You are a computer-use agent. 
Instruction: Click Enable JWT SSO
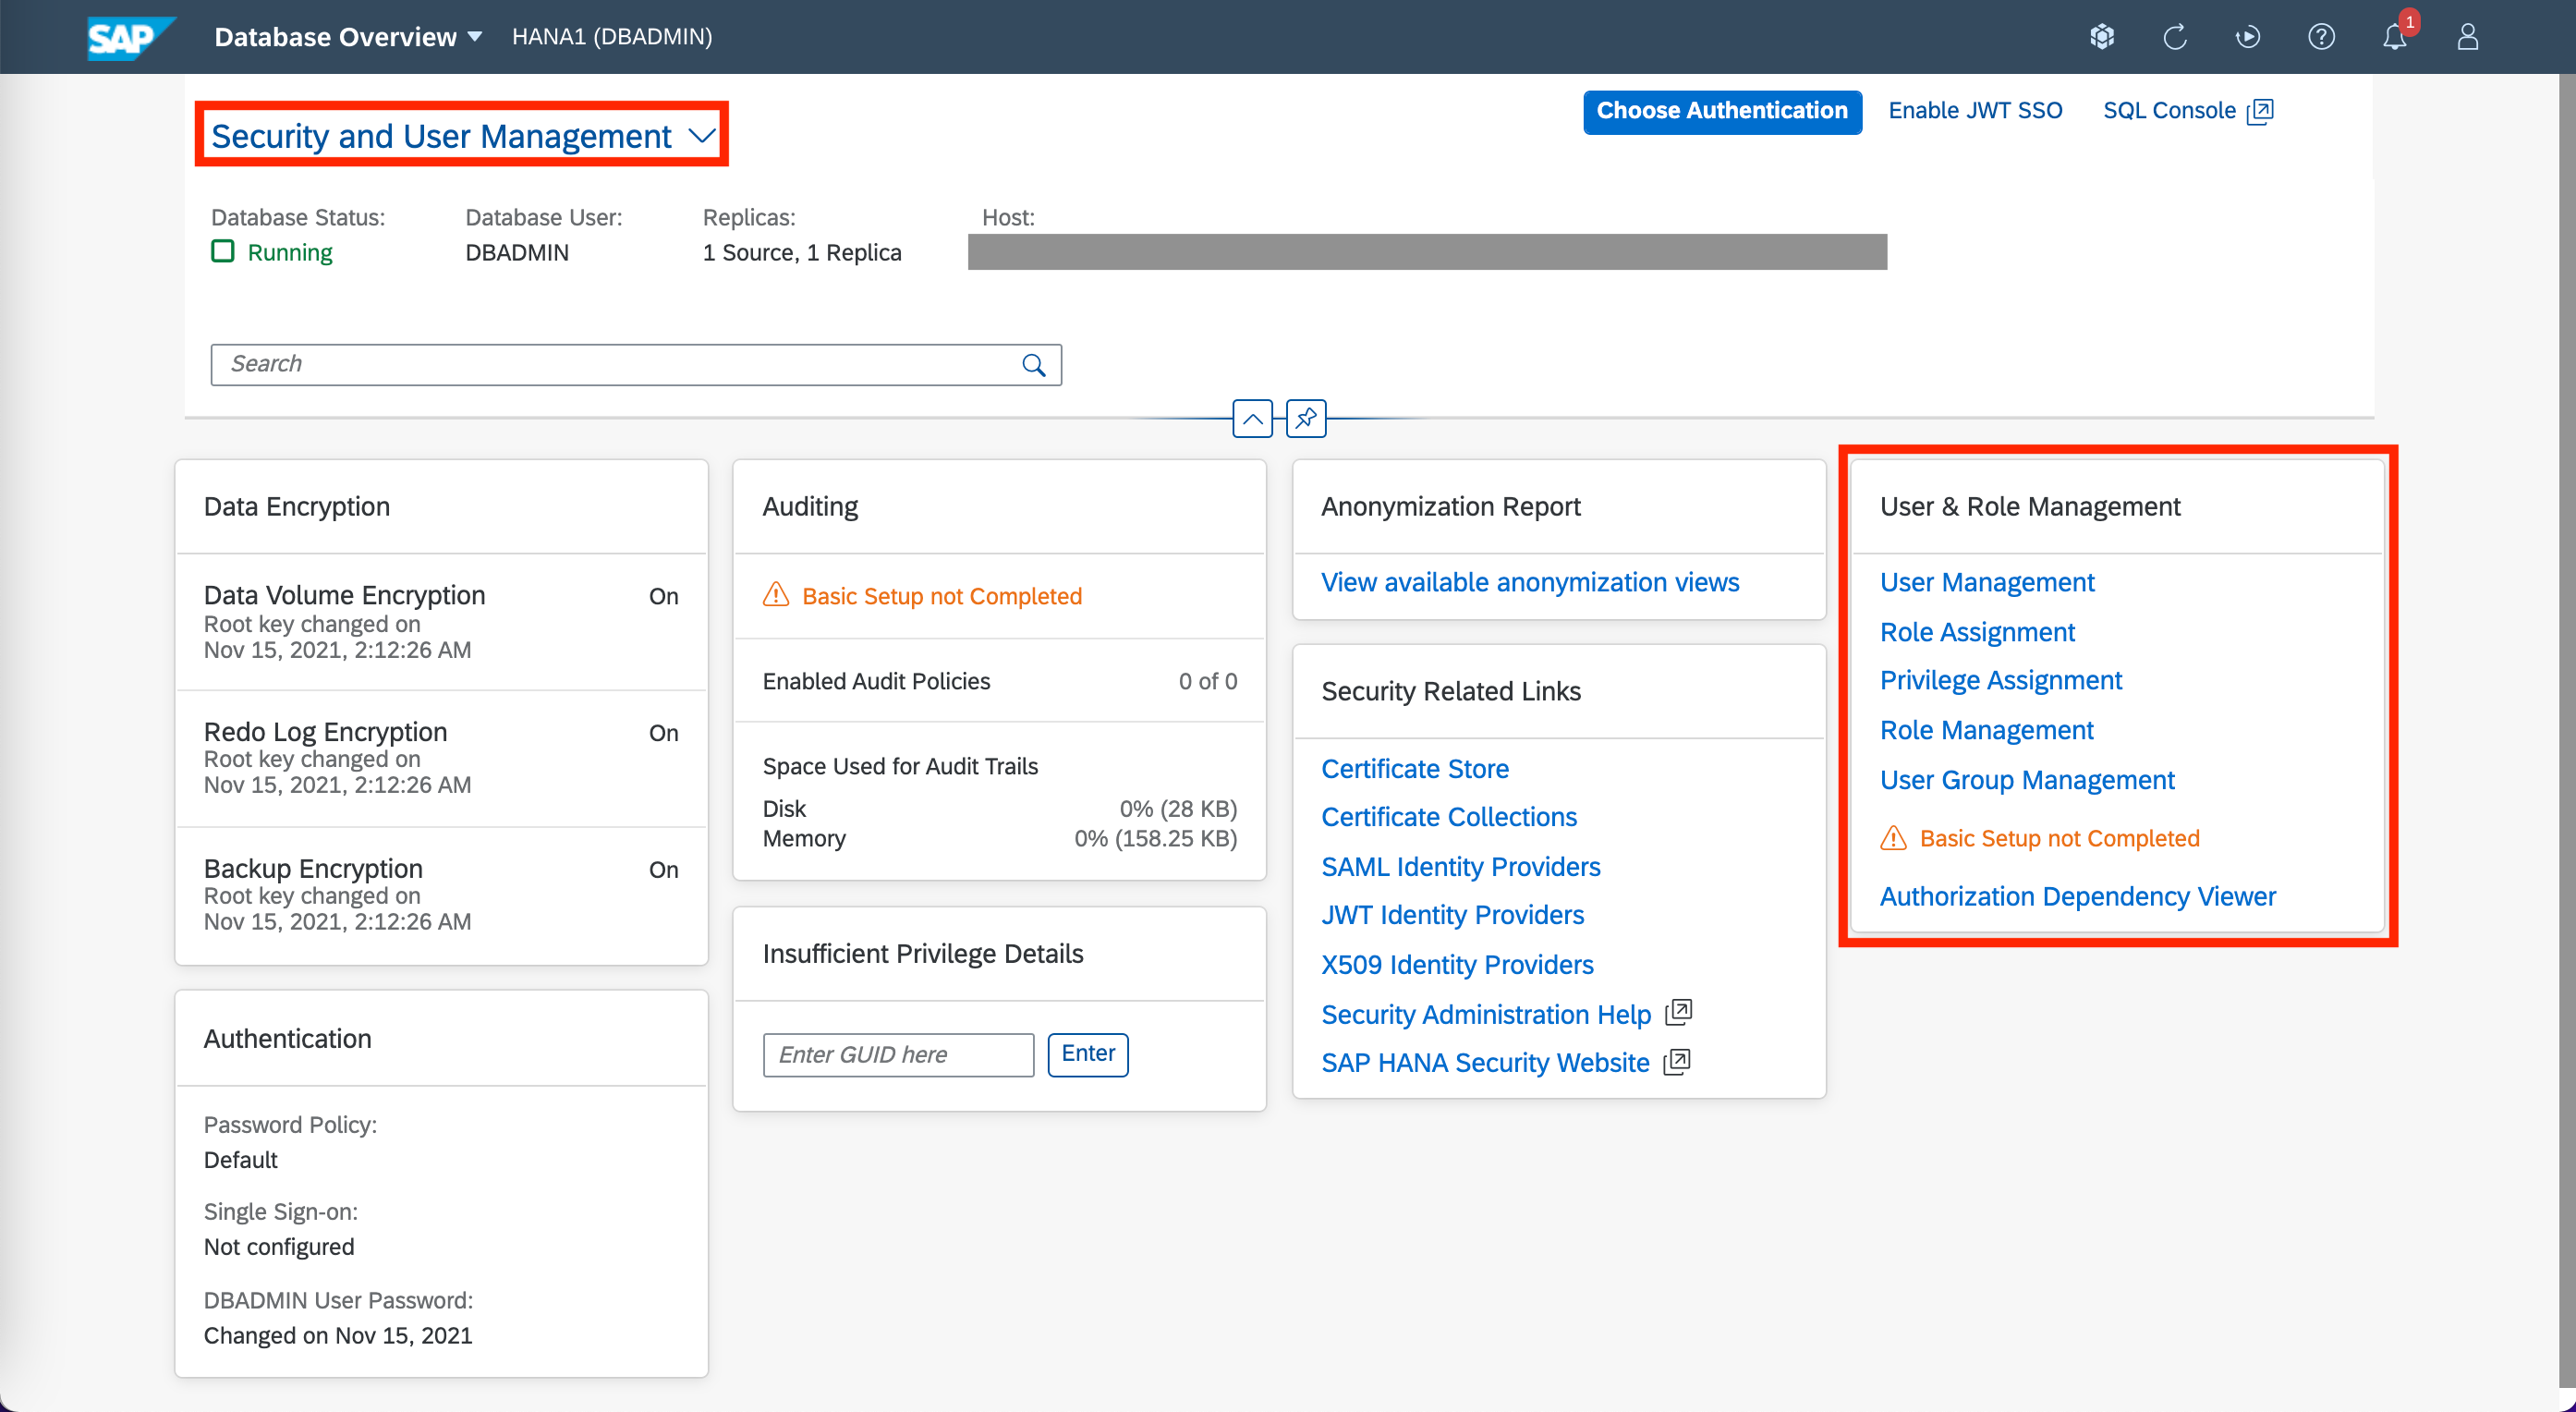pyautogui.click(x=1974, y=111)
